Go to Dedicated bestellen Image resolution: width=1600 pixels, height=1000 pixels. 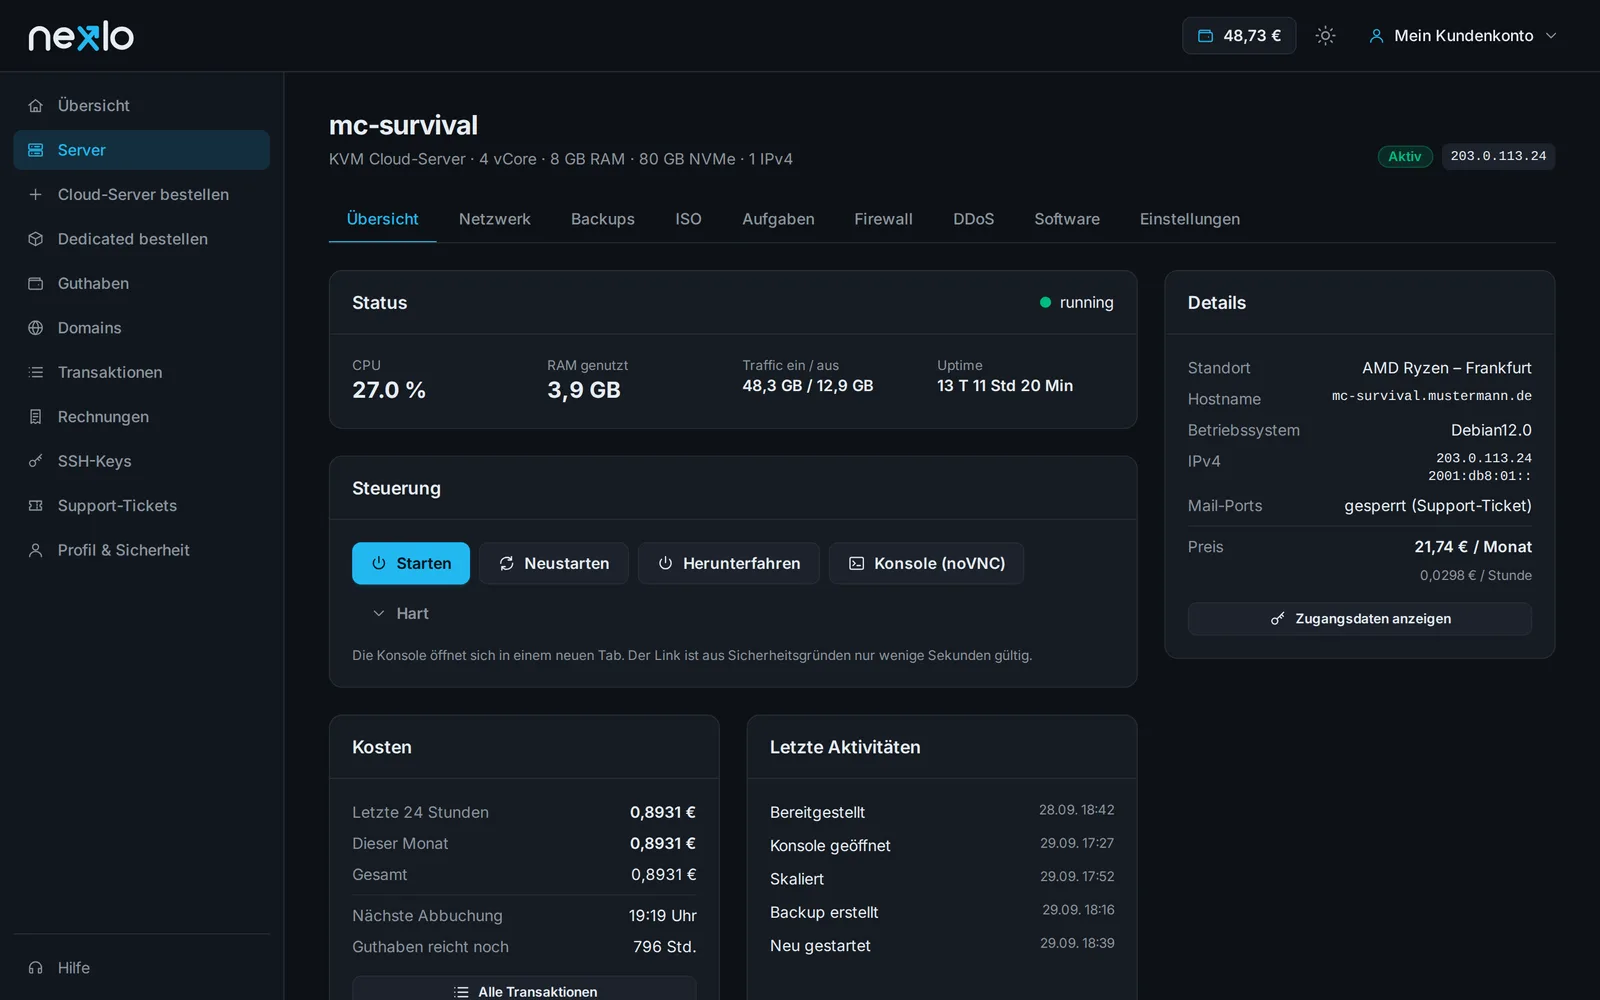(x=142, y=239)
